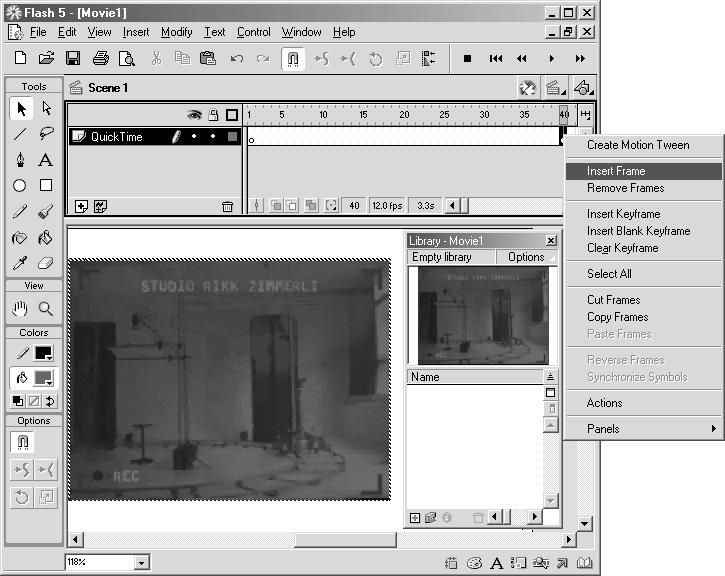Select the Zoom magnifier tool
This screenshot has width=725, height=576.
tap(46, 308)
